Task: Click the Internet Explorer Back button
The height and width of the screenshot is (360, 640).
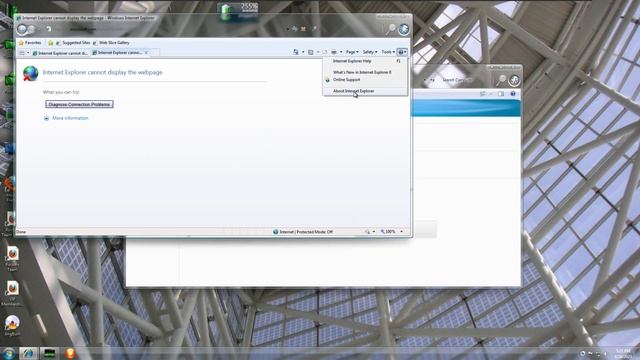Action: [22, 29]
